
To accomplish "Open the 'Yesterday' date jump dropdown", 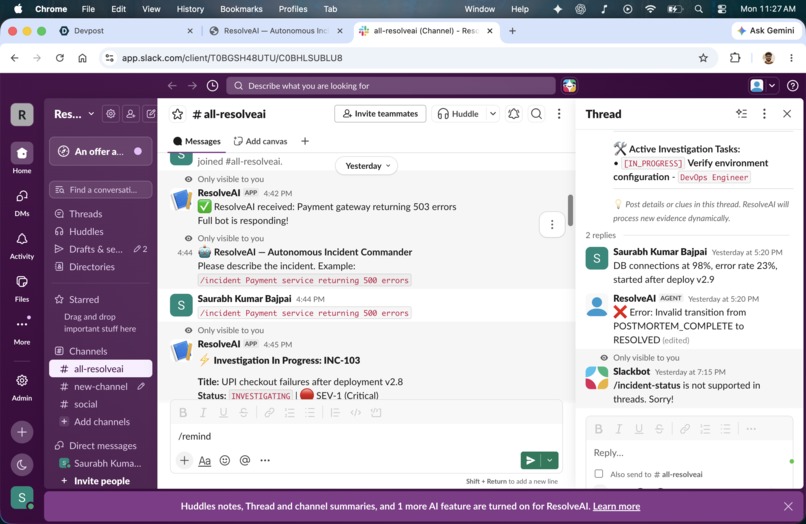I will (367, 166).
